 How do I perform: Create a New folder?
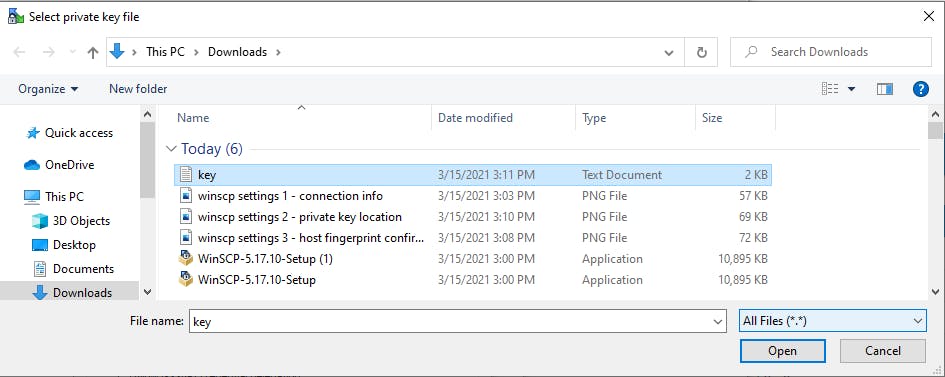click(x=138, y=89)
